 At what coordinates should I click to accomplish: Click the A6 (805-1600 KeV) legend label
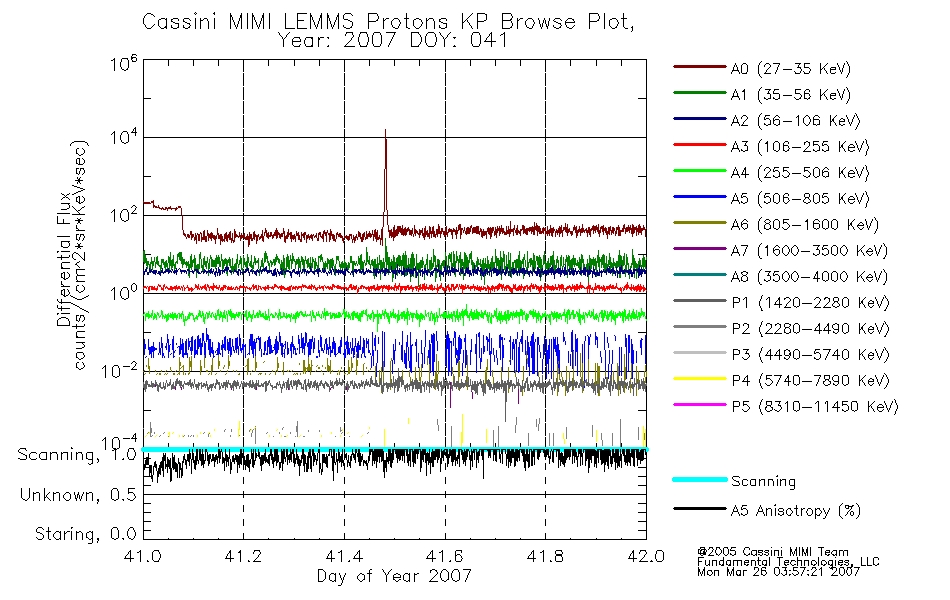click(x=805, y=225)
